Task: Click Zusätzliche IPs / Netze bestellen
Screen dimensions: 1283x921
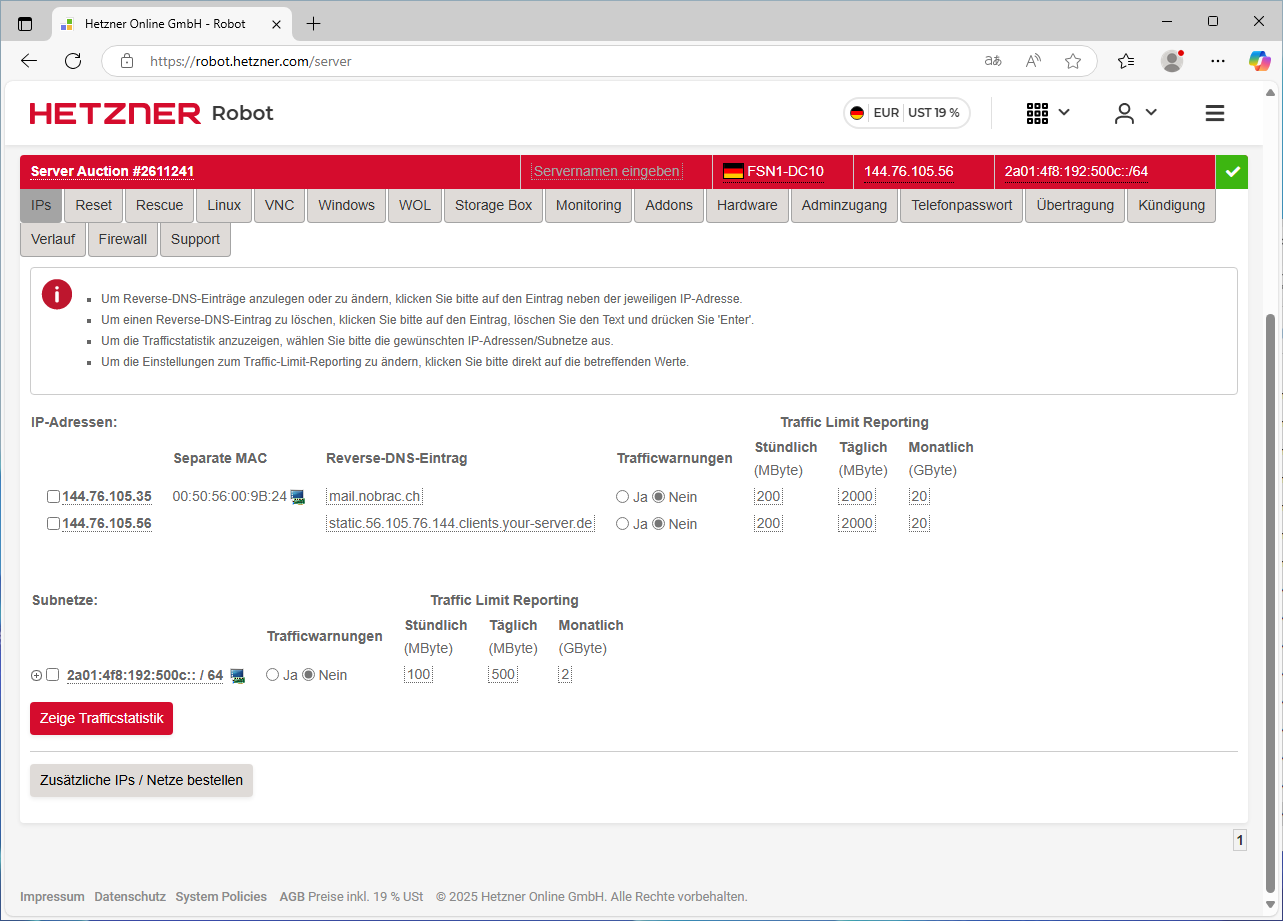Action: (141, 780)
